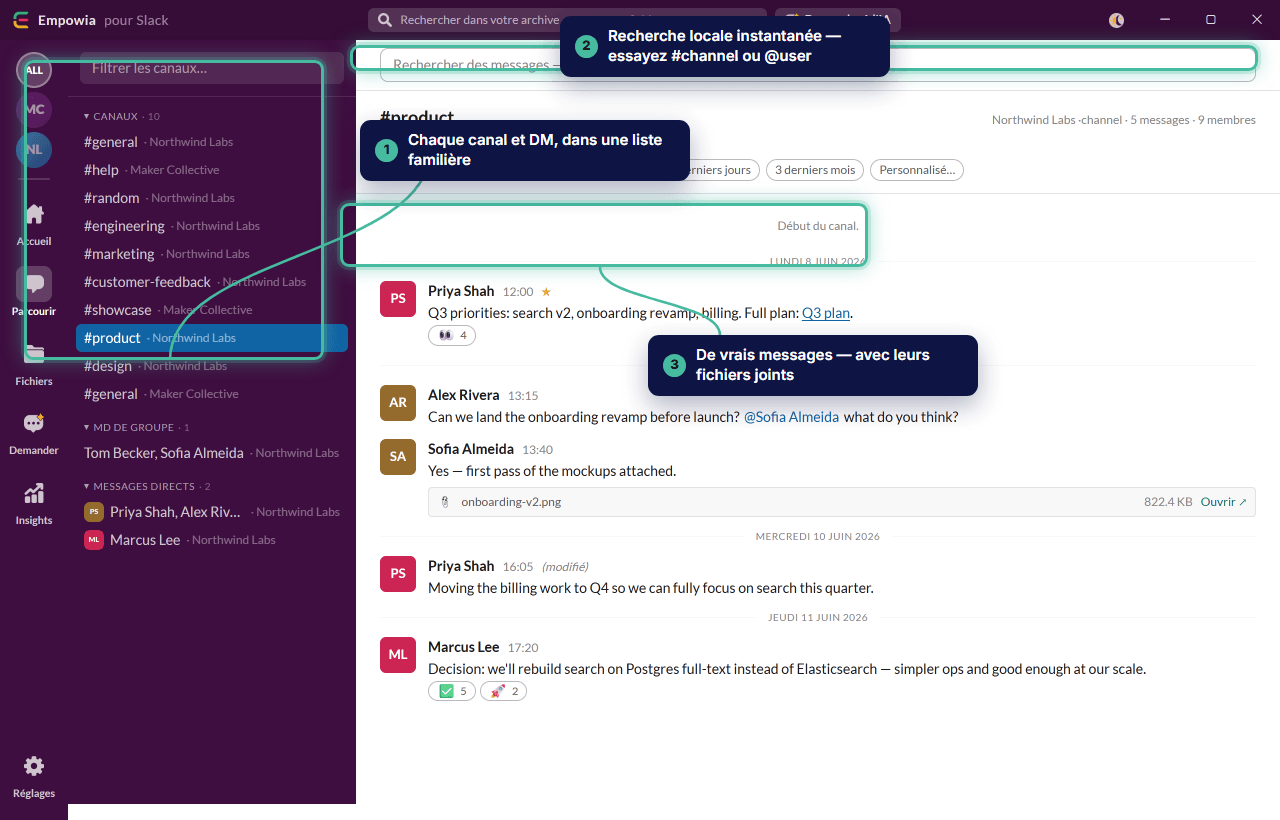The width and height of the screenshot is (1280, 820).
Task: Open the Insights chart icon
Action: [34, 493]
